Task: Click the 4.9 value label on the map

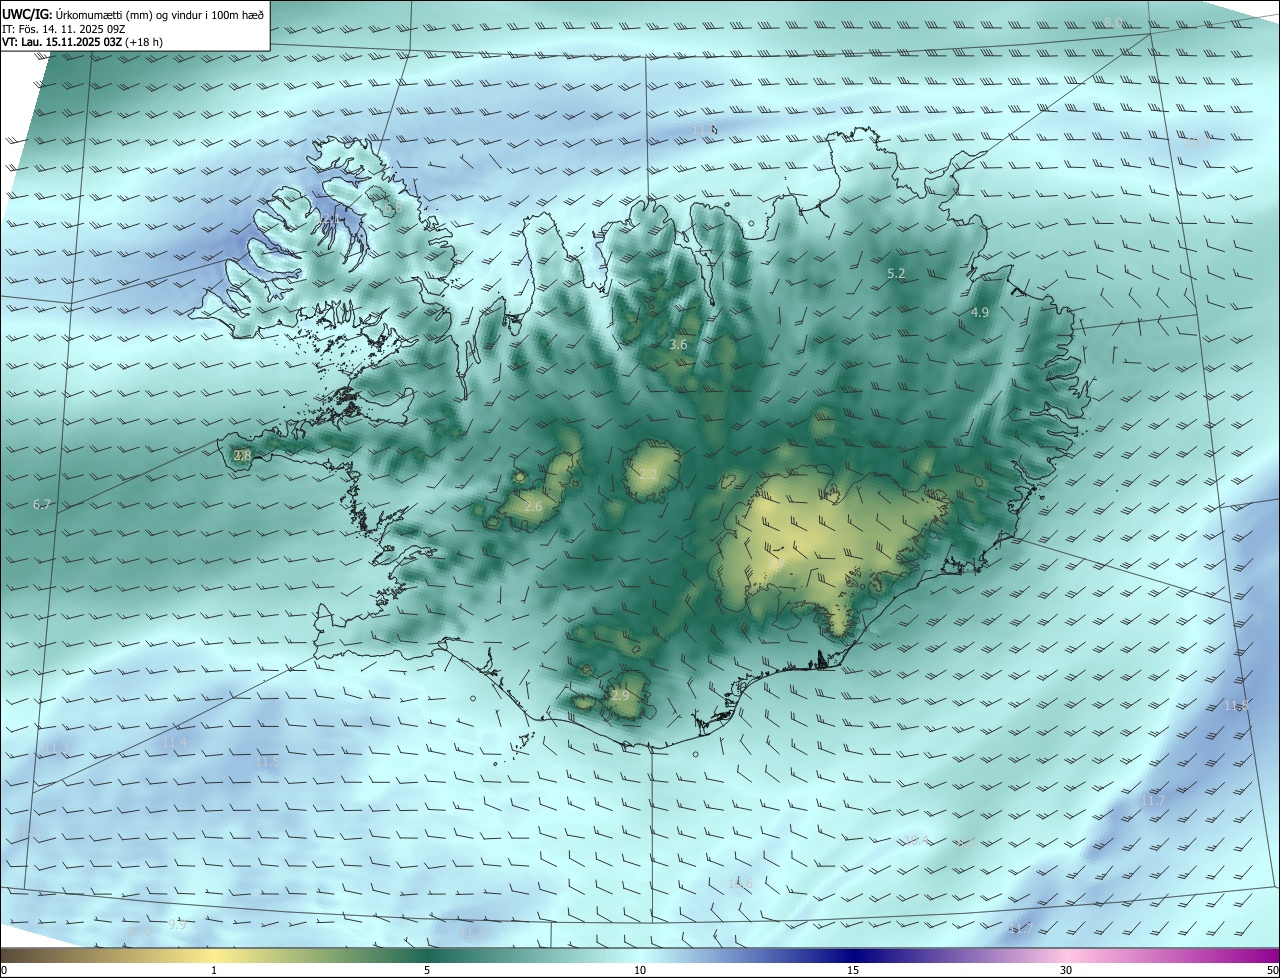Action: [980, 313]
